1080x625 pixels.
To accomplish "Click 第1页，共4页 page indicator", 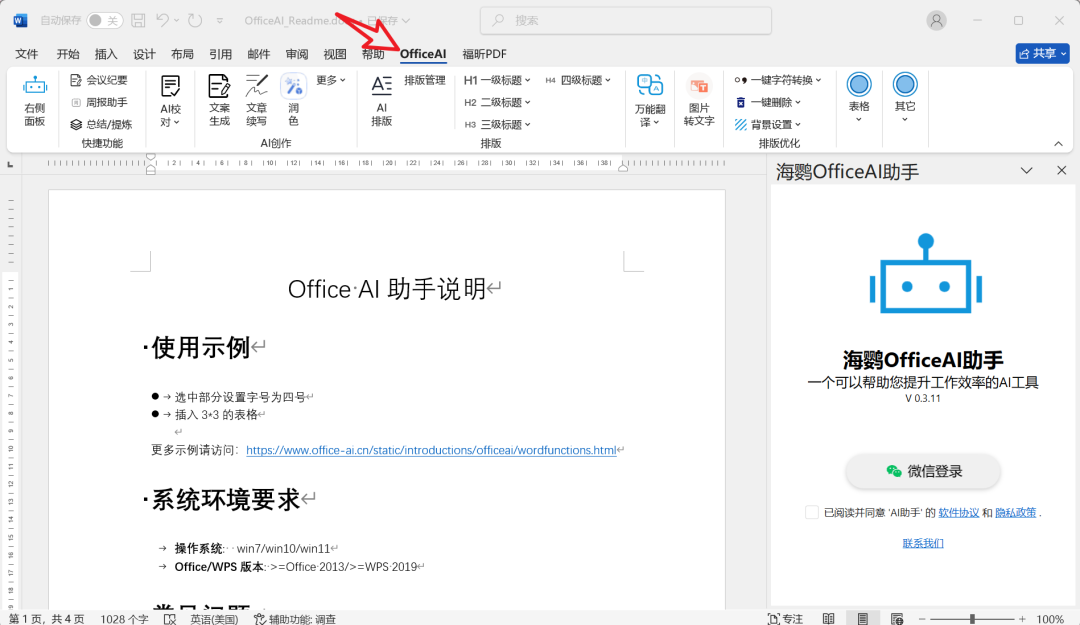I will [47, 619].
